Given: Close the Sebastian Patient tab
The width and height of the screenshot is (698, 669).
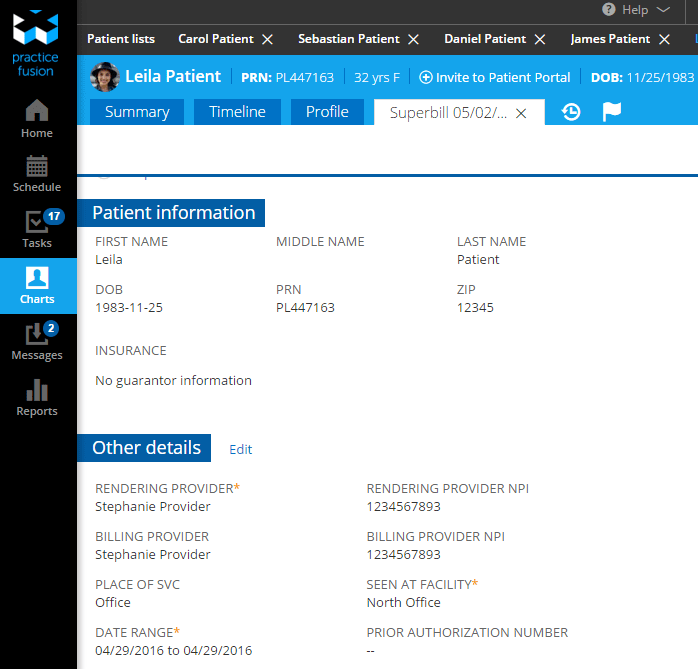Looking at the screenshot, I should click(408, 40).
